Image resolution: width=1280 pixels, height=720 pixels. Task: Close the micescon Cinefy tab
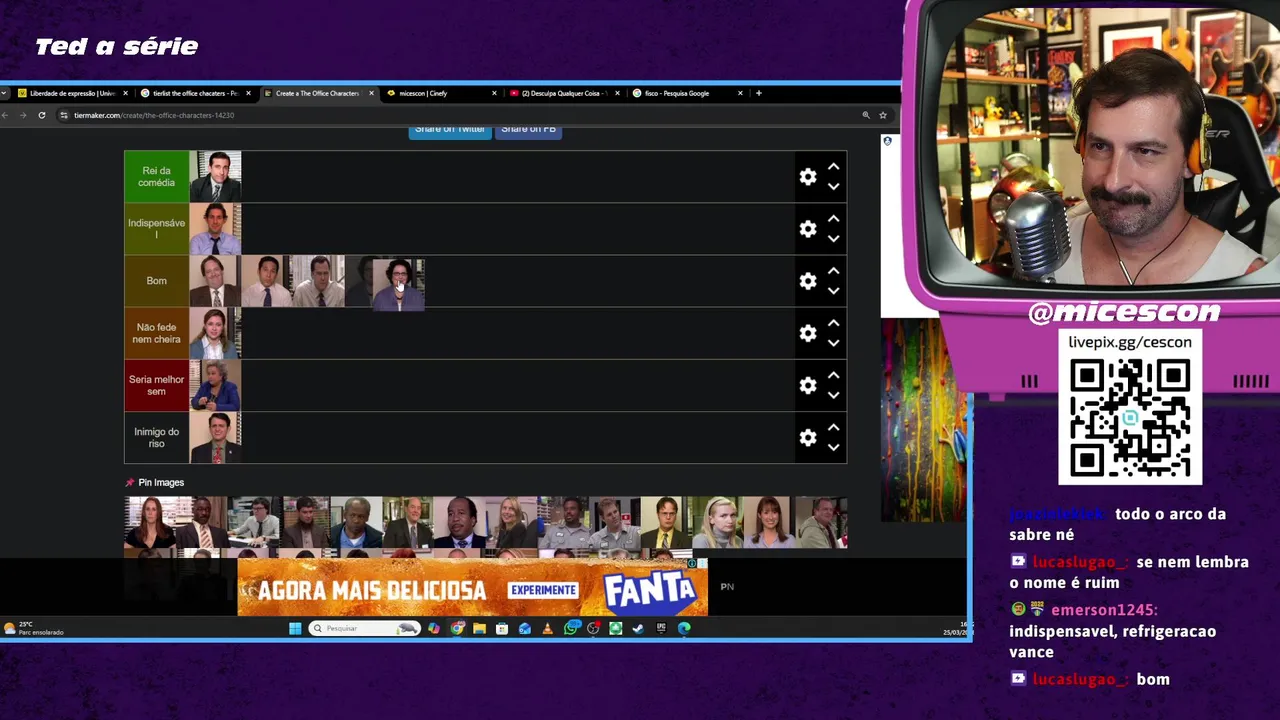pos(494,93)
